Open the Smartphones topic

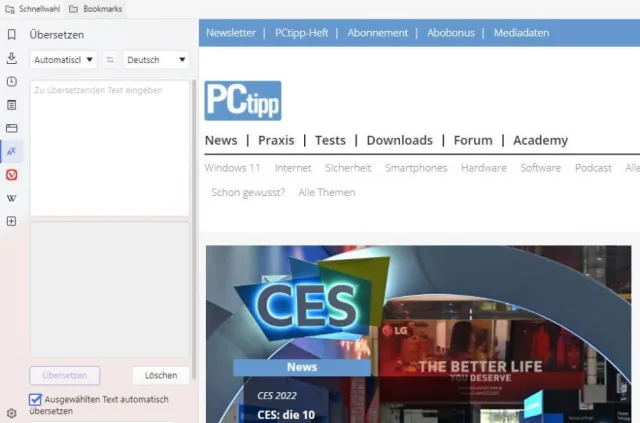[416, 168]
